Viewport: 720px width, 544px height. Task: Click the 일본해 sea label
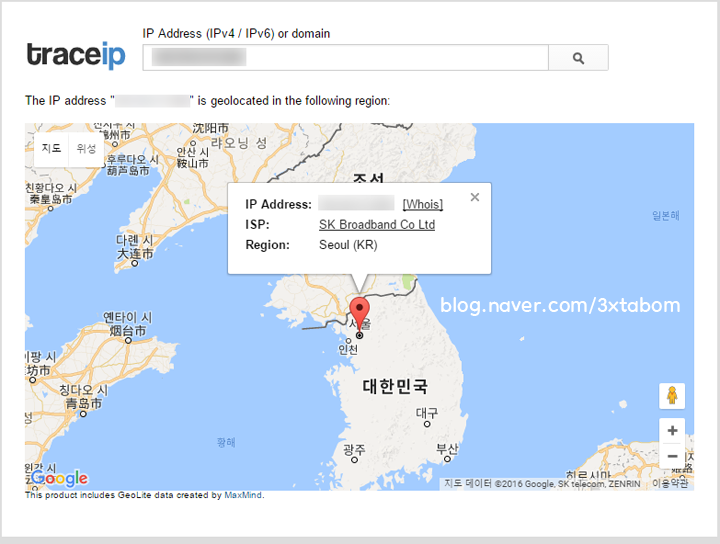(x=665, y=215)
